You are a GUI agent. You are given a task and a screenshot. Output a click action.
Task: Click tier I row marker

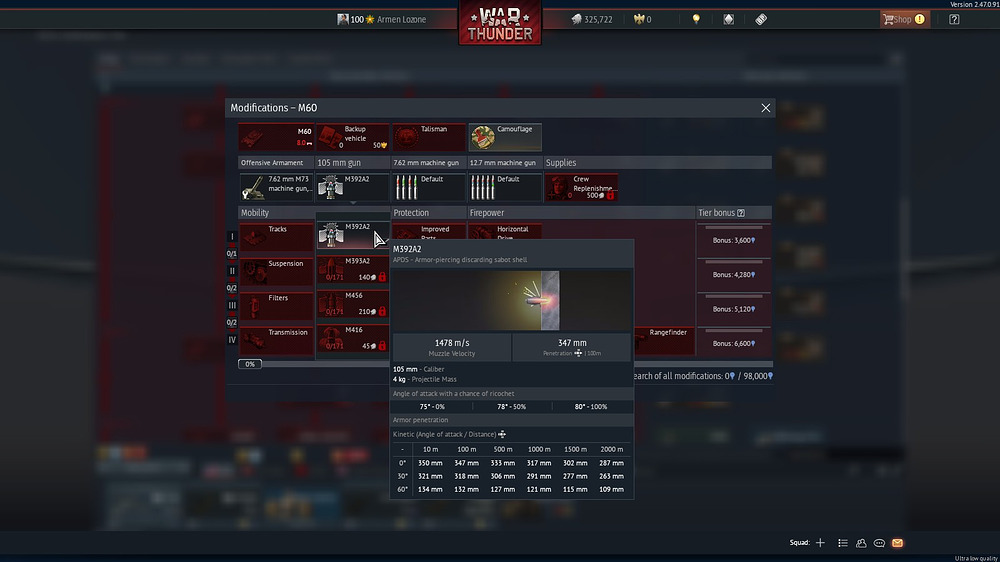(232, 237)
